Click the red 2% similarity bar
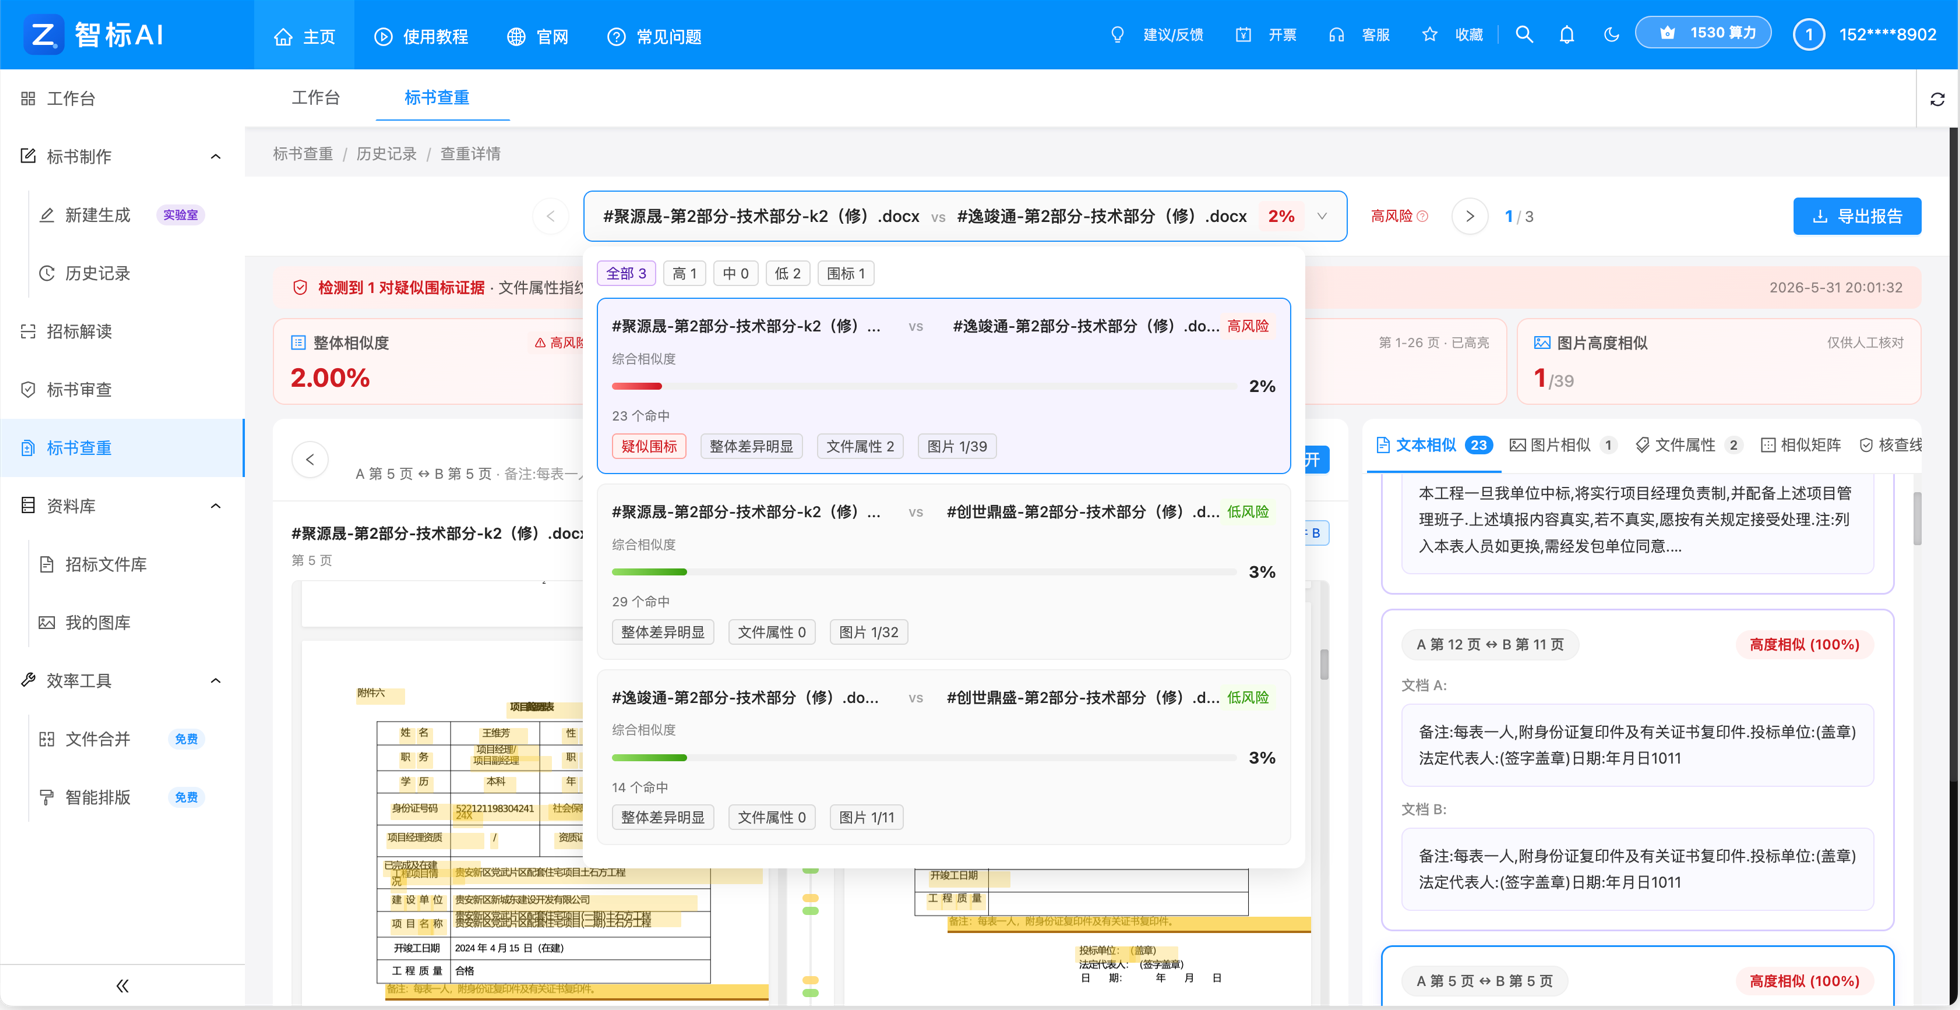 coord(637,386)
